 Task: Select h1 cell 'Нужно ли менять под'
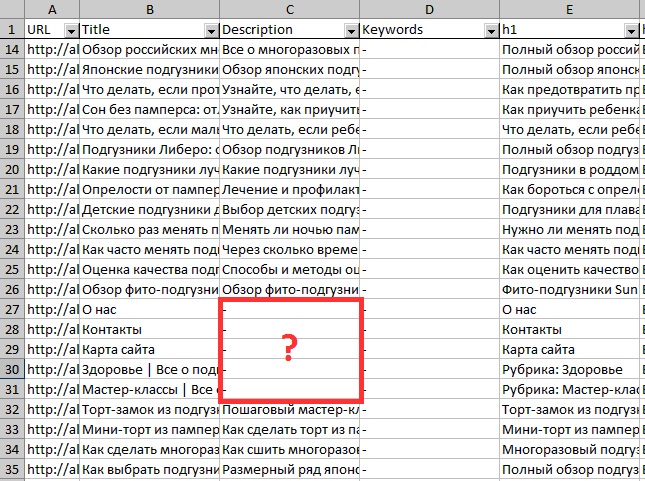[569, 230]
